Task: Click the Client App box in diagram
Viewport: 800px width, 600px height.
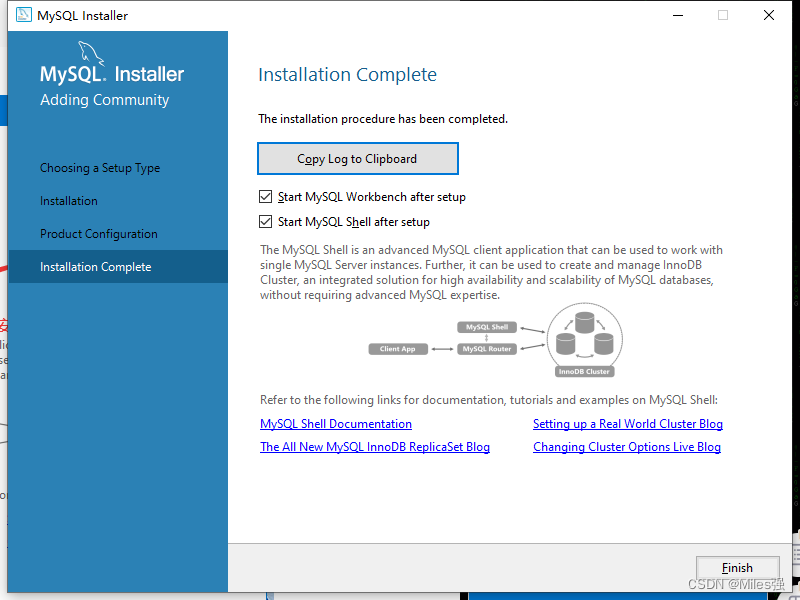Action: coord(398,349)
